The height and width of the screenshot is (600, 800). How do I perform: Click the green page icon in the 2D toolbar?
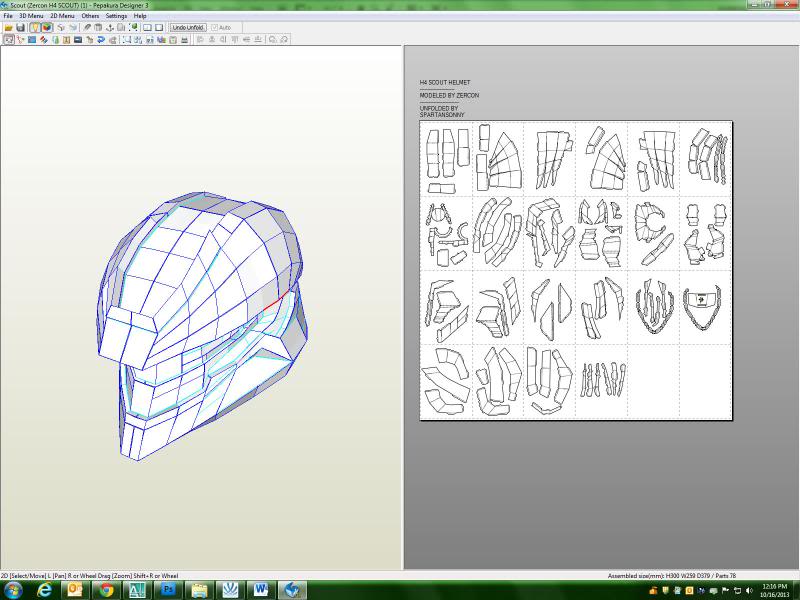point(55,40)
